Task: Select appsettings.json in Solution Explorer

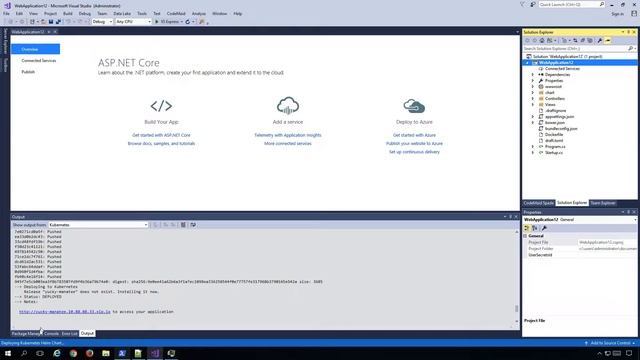Action: [559, 117]
